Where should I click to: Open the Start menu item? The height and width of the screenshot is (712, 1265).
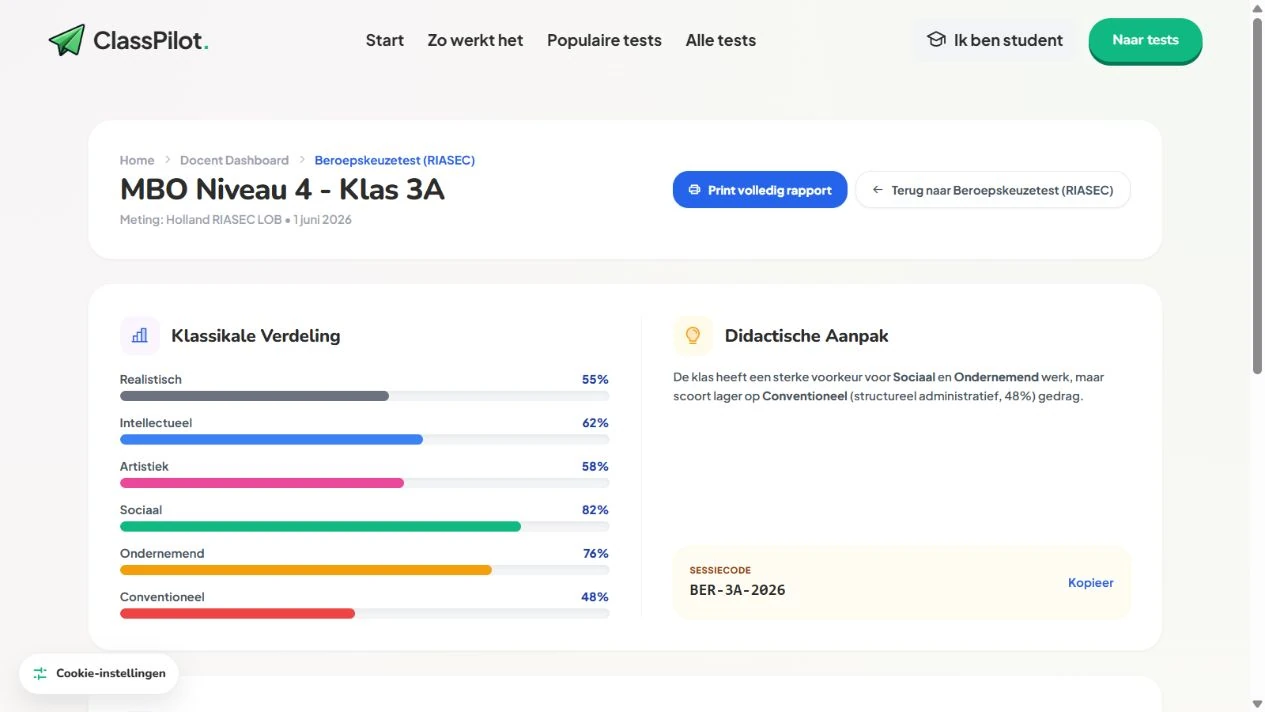pyautogui.click(x=385, y=40)
